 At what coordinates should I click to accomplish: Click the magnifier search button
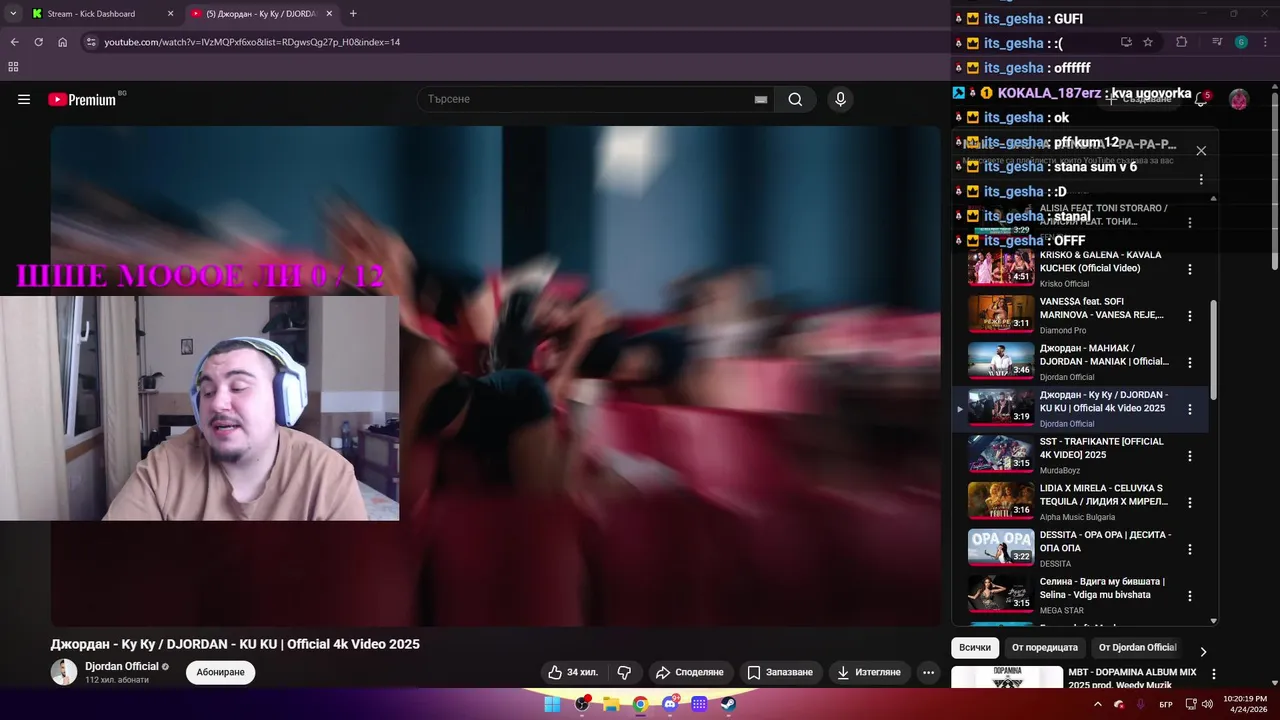click(795, 99)
